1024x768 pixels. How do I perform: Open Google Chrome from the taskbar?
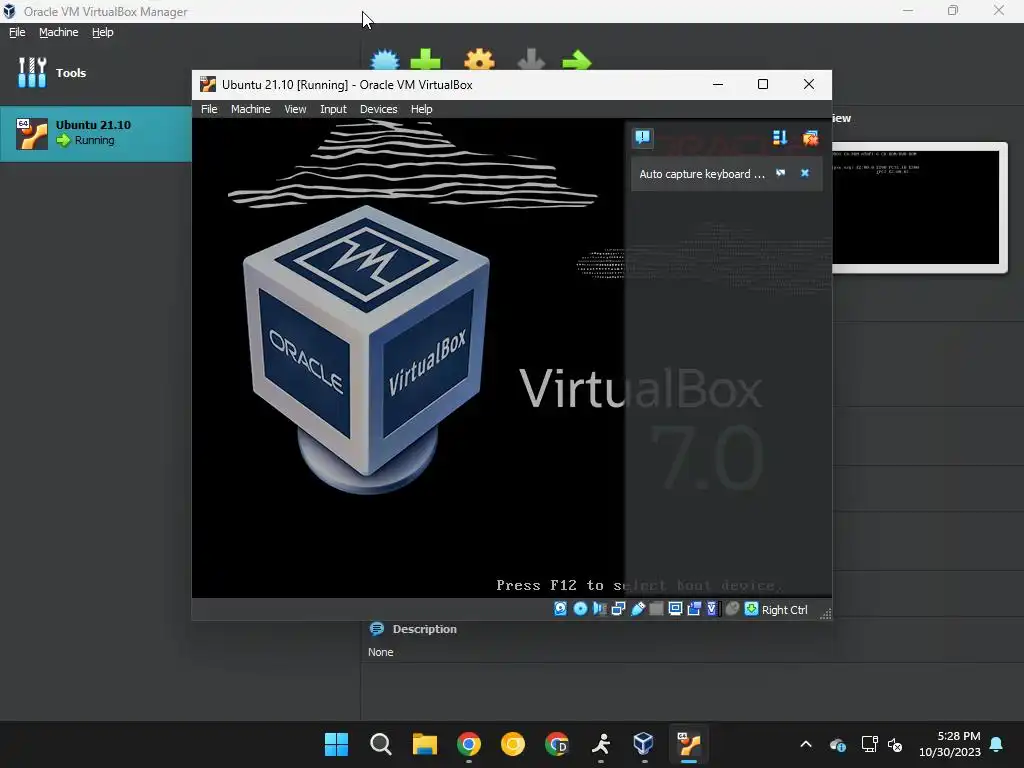pos(469,744)
